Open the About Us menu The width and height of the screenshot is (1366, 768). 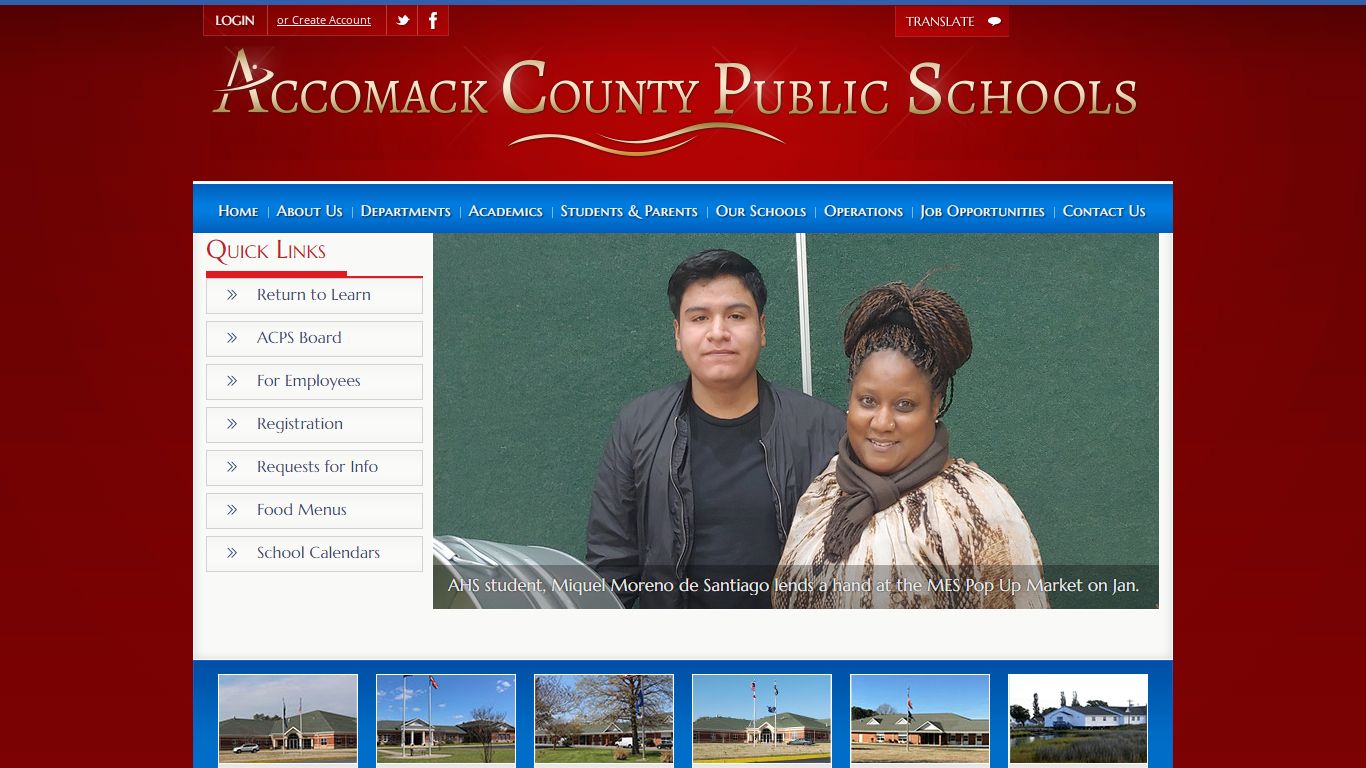309,211
